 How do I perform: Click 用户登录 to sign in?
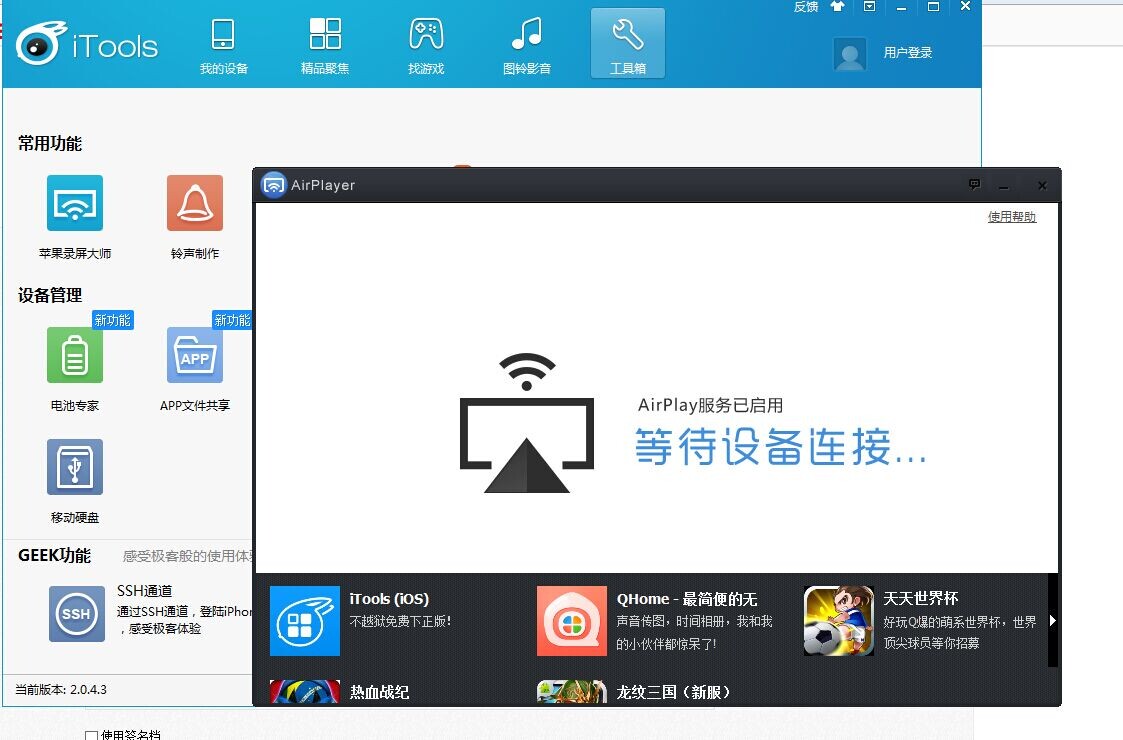[907, 52]
